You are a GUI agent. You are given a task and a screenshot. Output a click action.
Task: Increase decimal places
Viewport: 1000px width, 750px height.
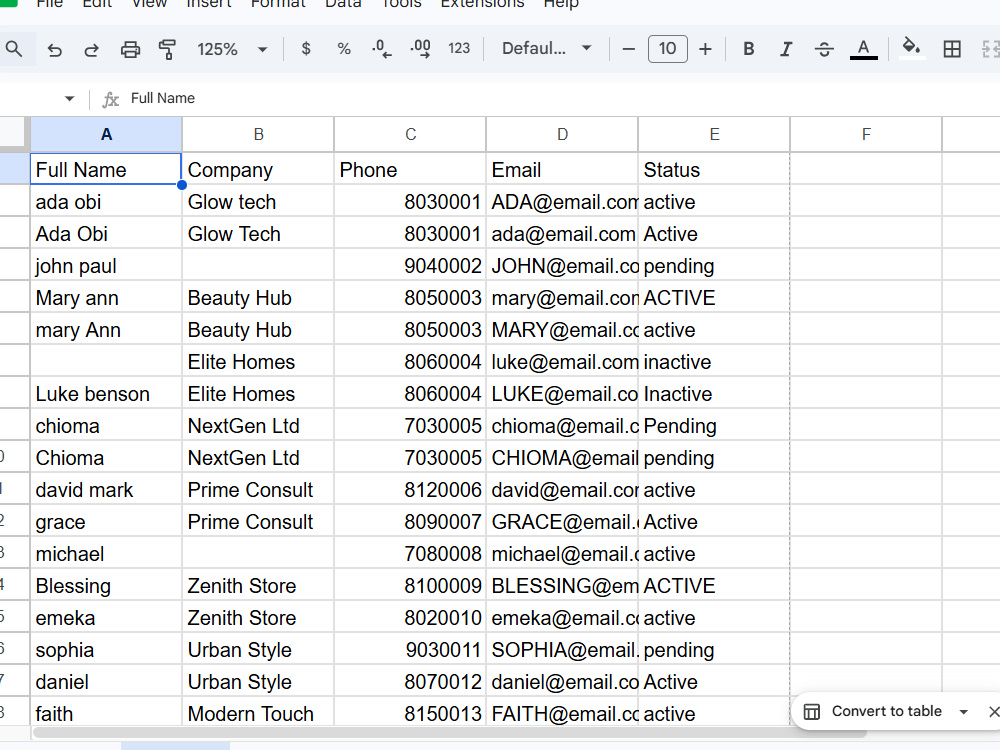click(x=420, y=48)
